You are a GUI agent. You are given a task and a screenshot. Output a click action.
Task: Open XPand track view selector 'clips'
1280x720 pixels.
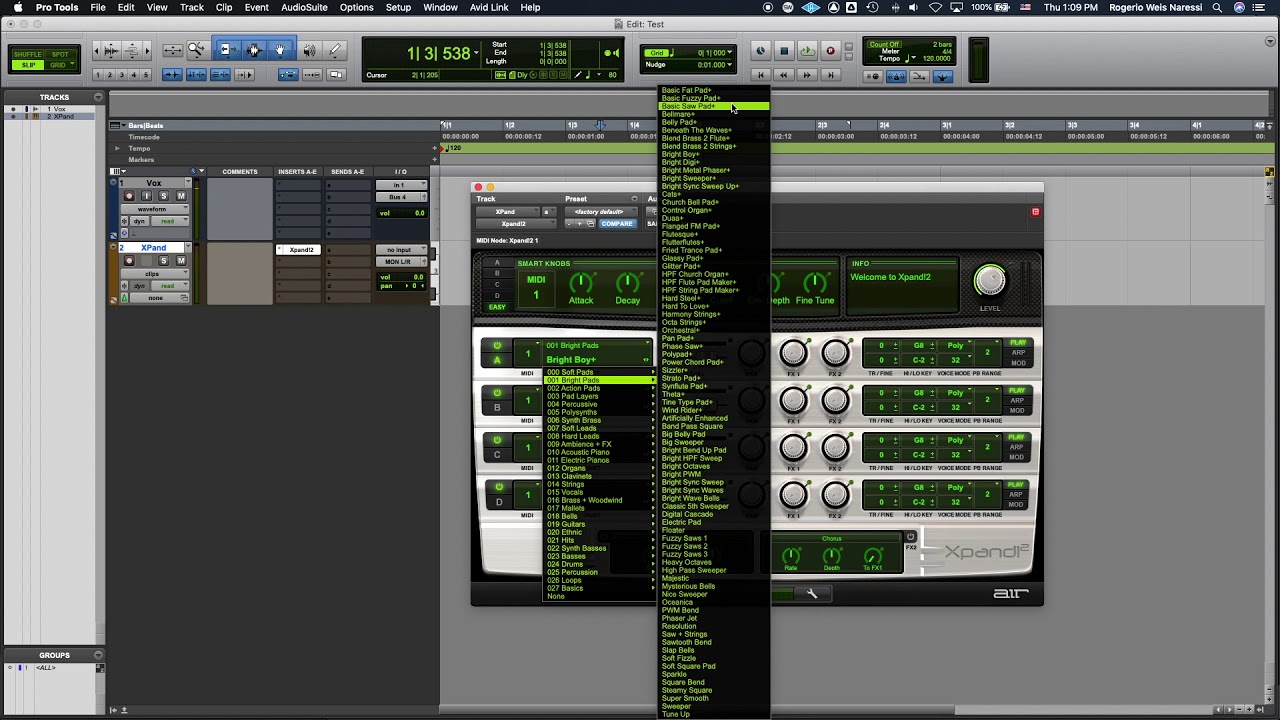155,274
